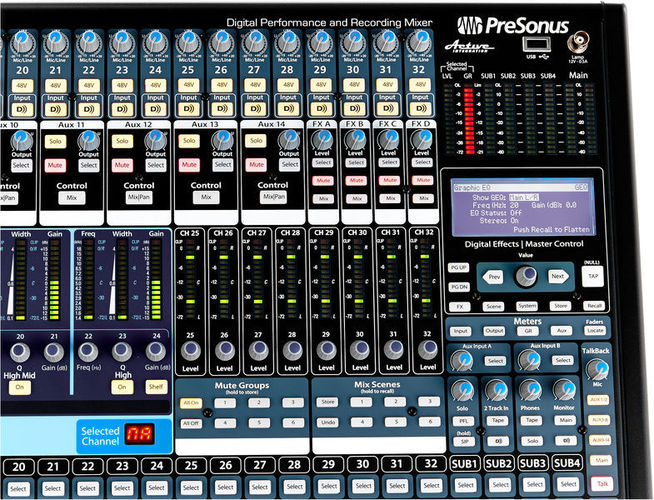654x500 pixels.
Task: Open the System menu
Action: click(x=527, y=306)
